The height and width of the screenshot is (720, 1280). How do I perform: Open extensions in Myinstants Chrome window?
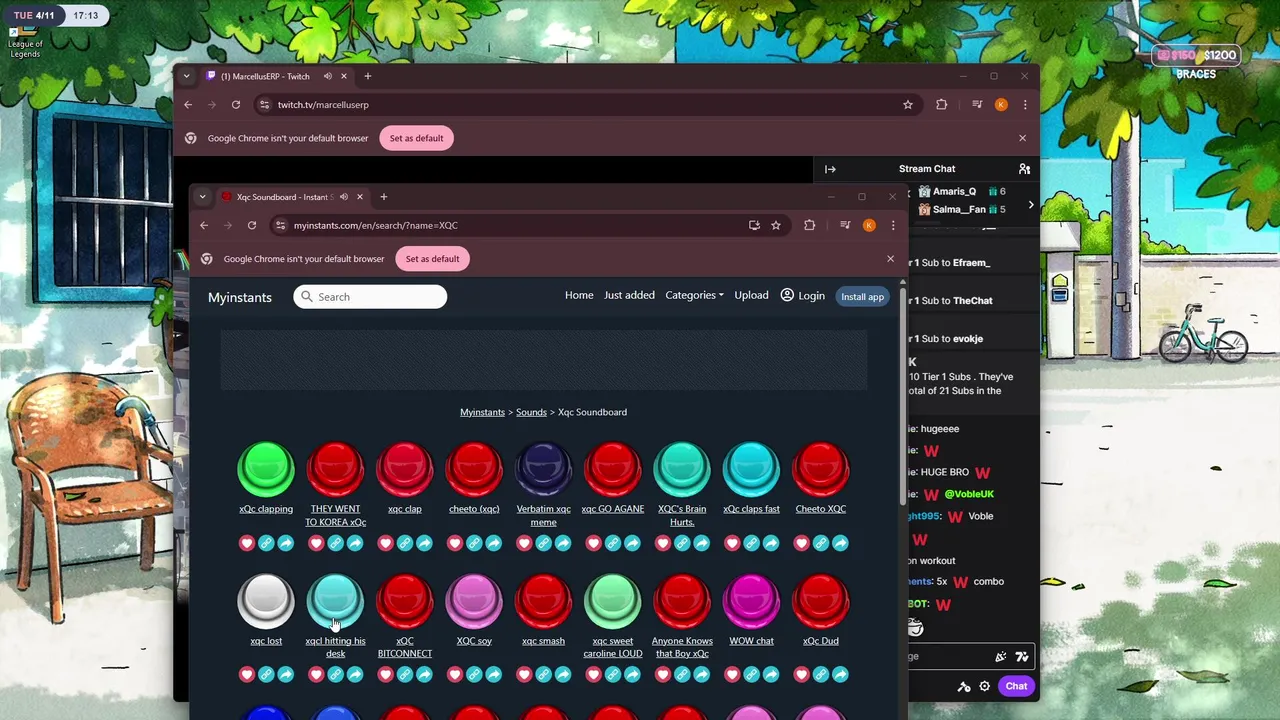coord(810,225)
